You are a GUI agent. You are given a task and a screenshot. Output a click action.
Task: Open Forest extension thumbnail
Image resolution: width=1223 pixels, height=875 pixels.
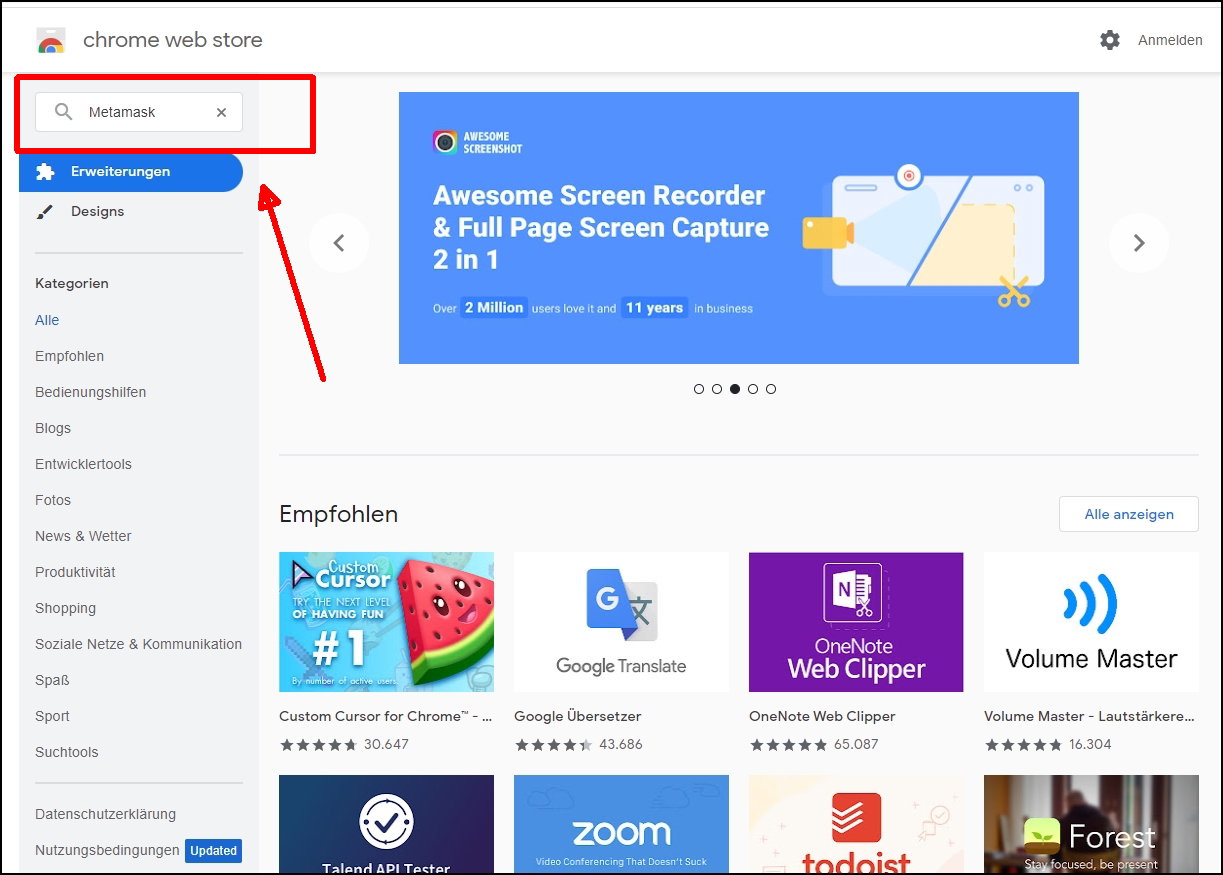coord(1091,825)
